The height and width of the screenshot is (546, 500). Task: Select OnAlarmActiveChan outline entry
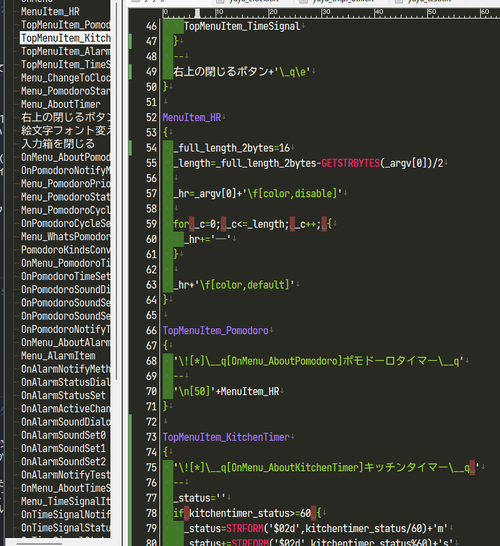[x=65, y=408]
